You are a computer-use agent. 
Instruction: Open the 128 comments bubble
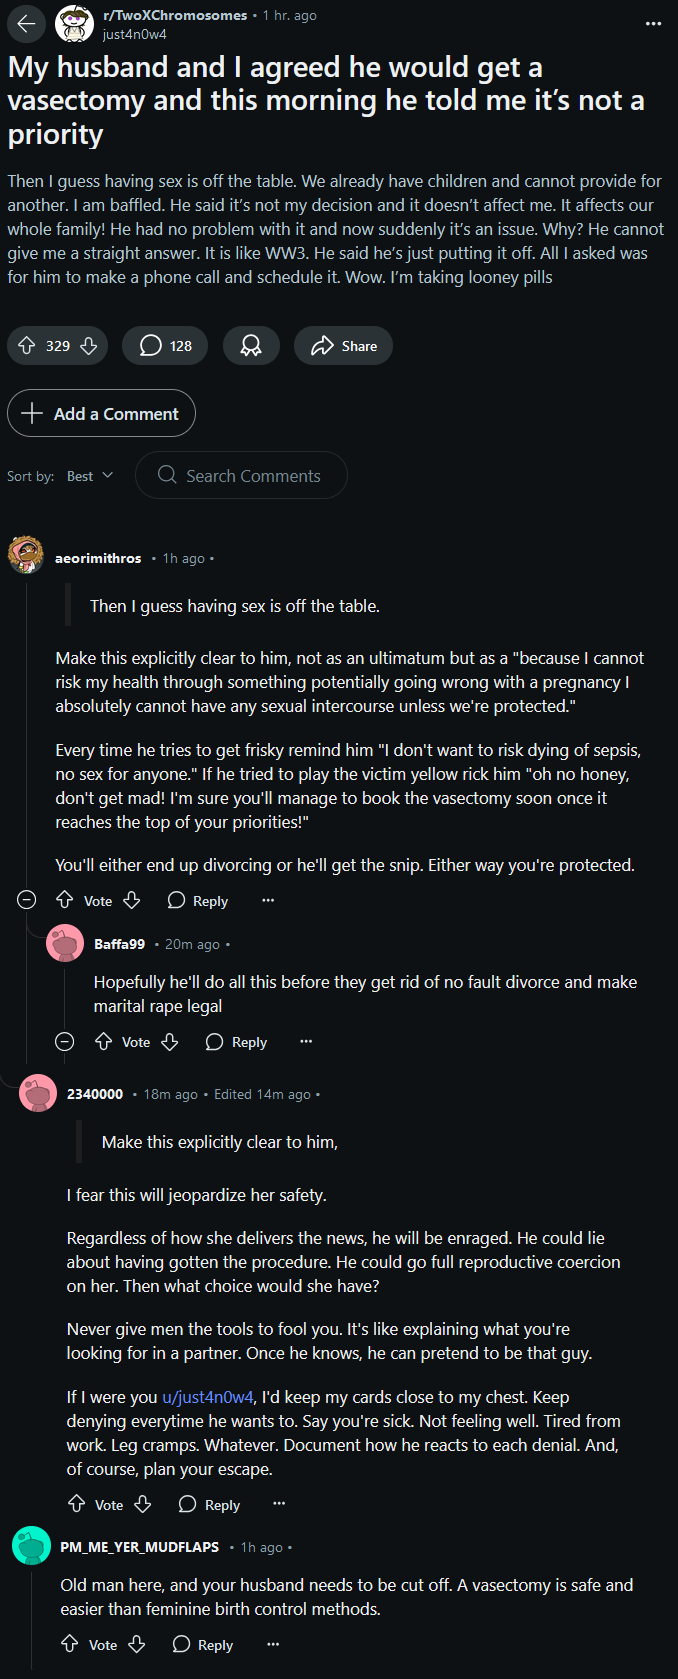click(x=165, y=346)
